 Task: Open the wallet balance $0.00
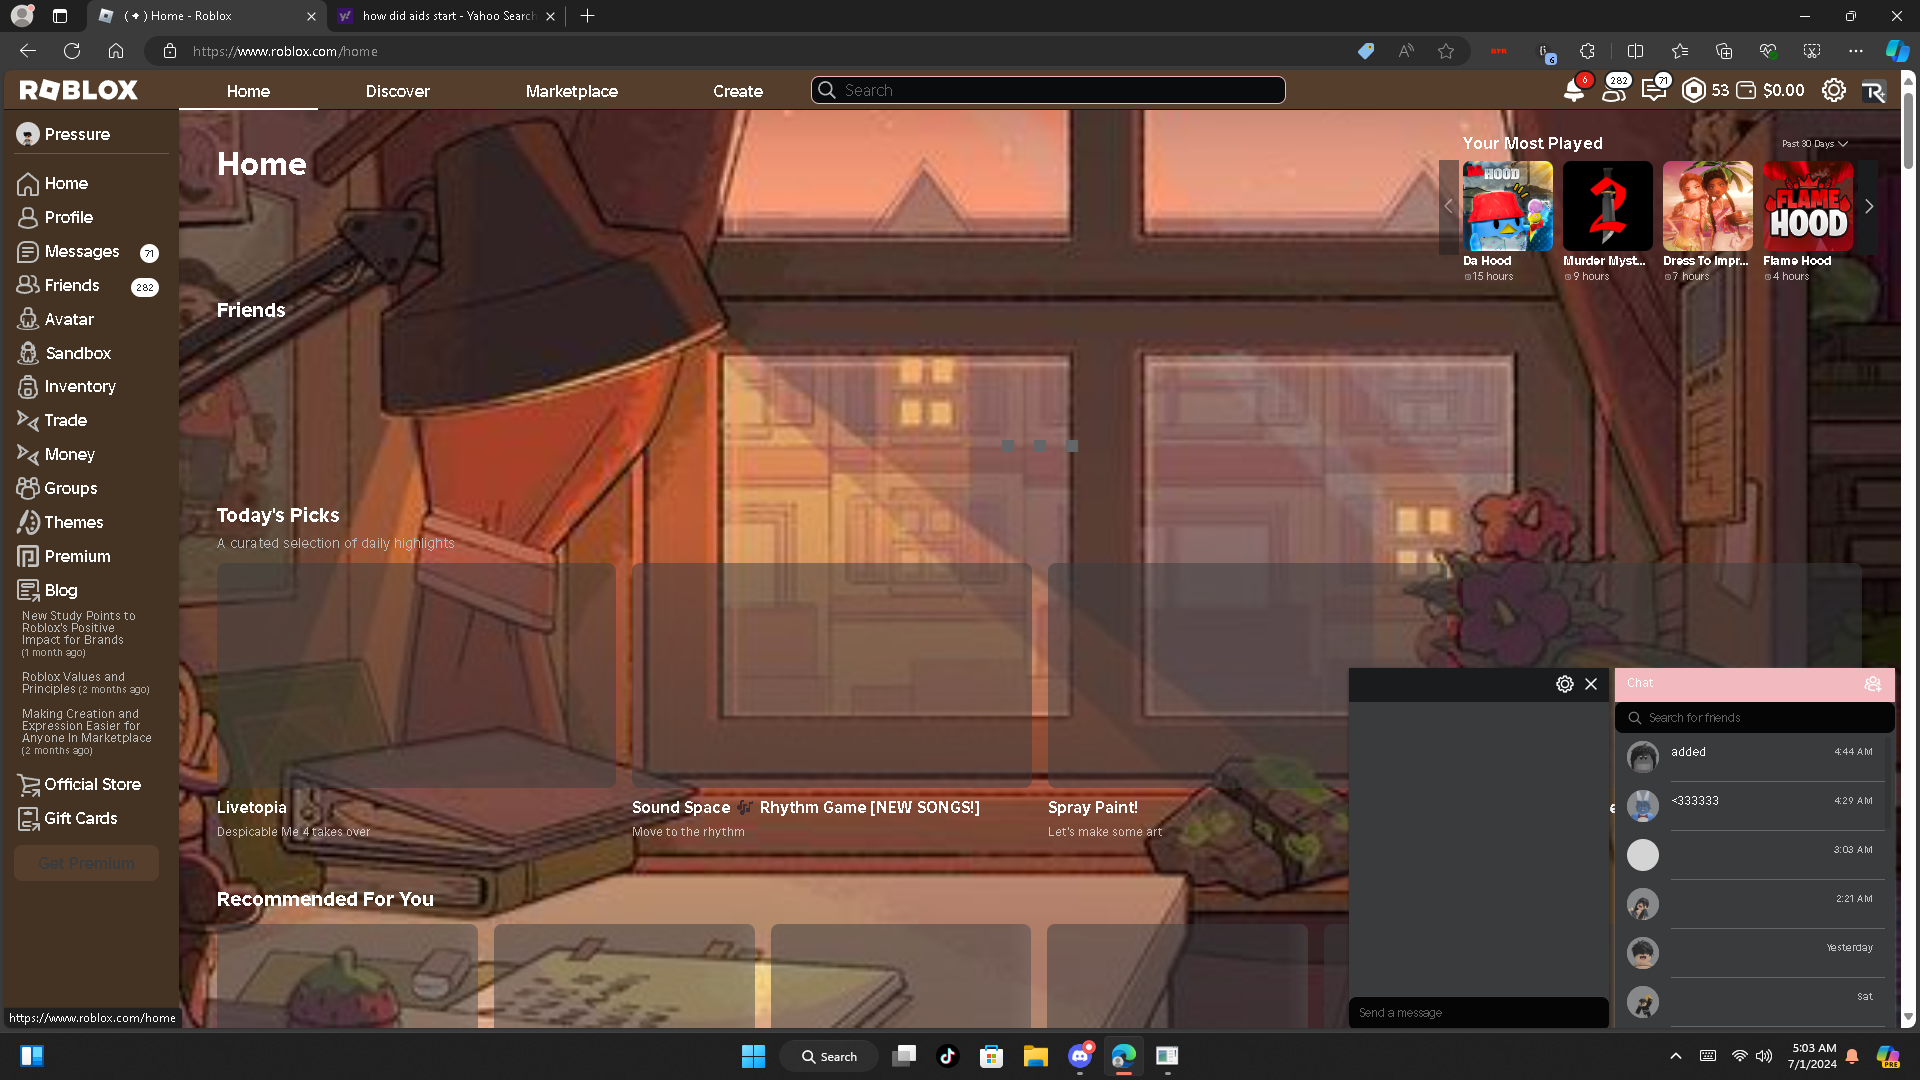click(x=1770, y=91)
